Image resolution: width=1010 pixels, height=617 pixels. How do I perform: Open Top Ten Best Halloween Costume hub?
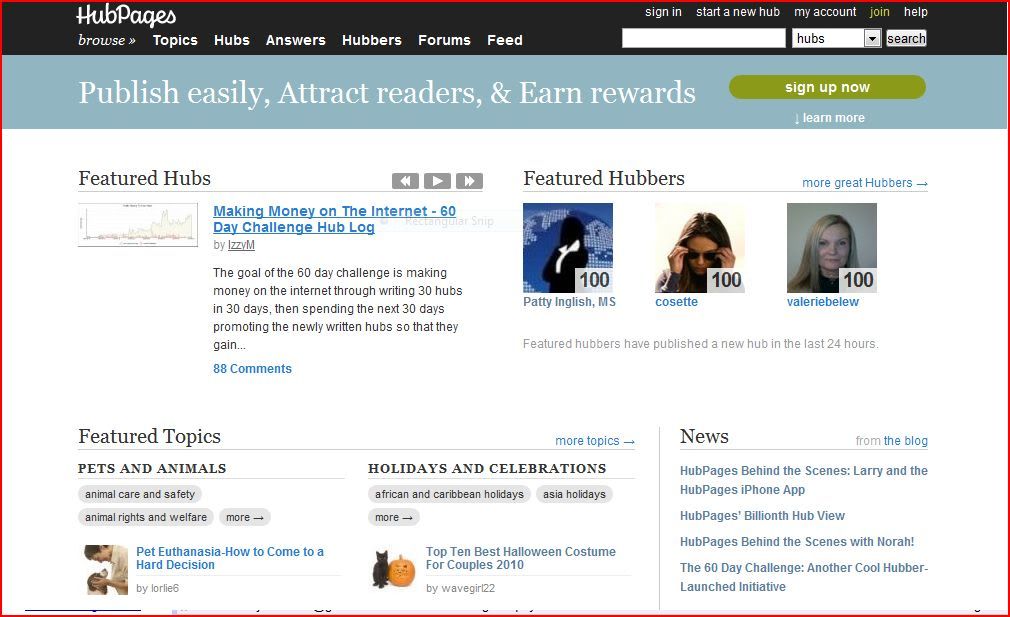(520, 558)
